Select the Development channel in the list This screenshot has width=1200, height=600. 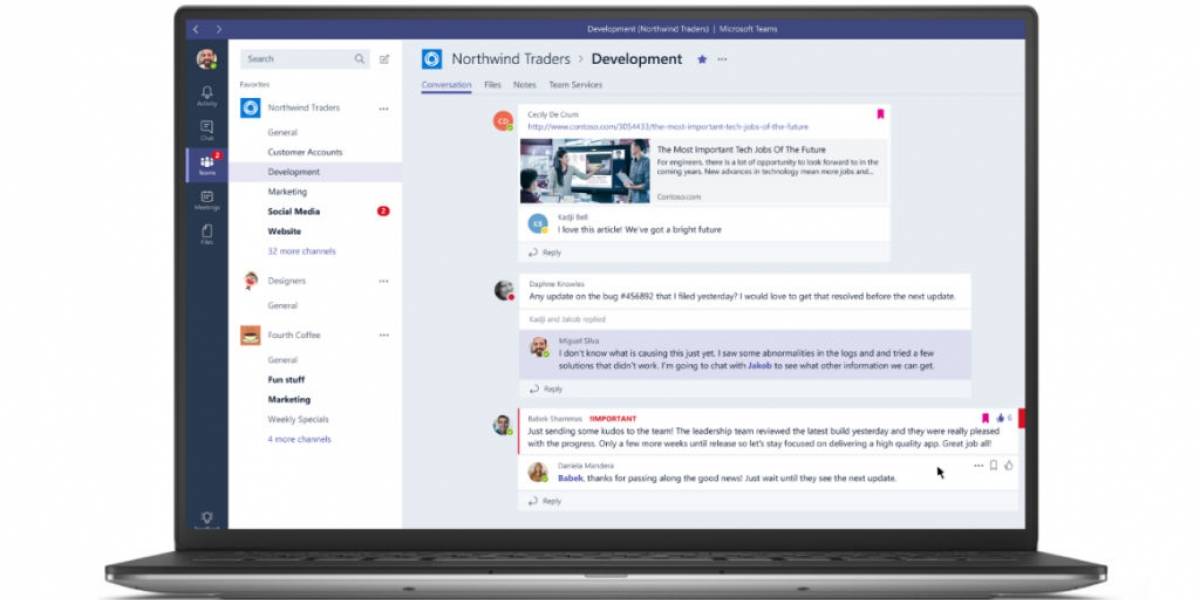click(315, 172)
